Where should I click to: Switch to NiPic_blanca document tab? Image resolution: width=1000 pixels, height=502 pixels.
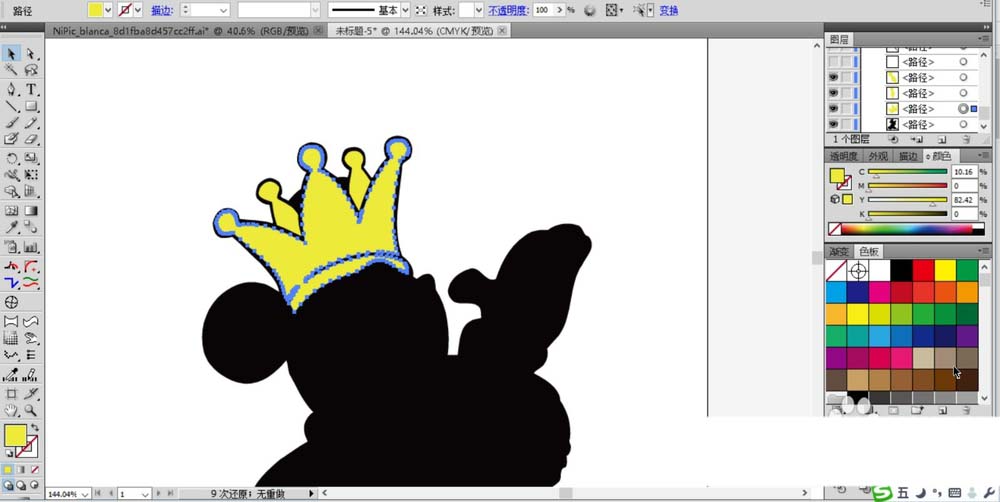click(x=180, y=30)
